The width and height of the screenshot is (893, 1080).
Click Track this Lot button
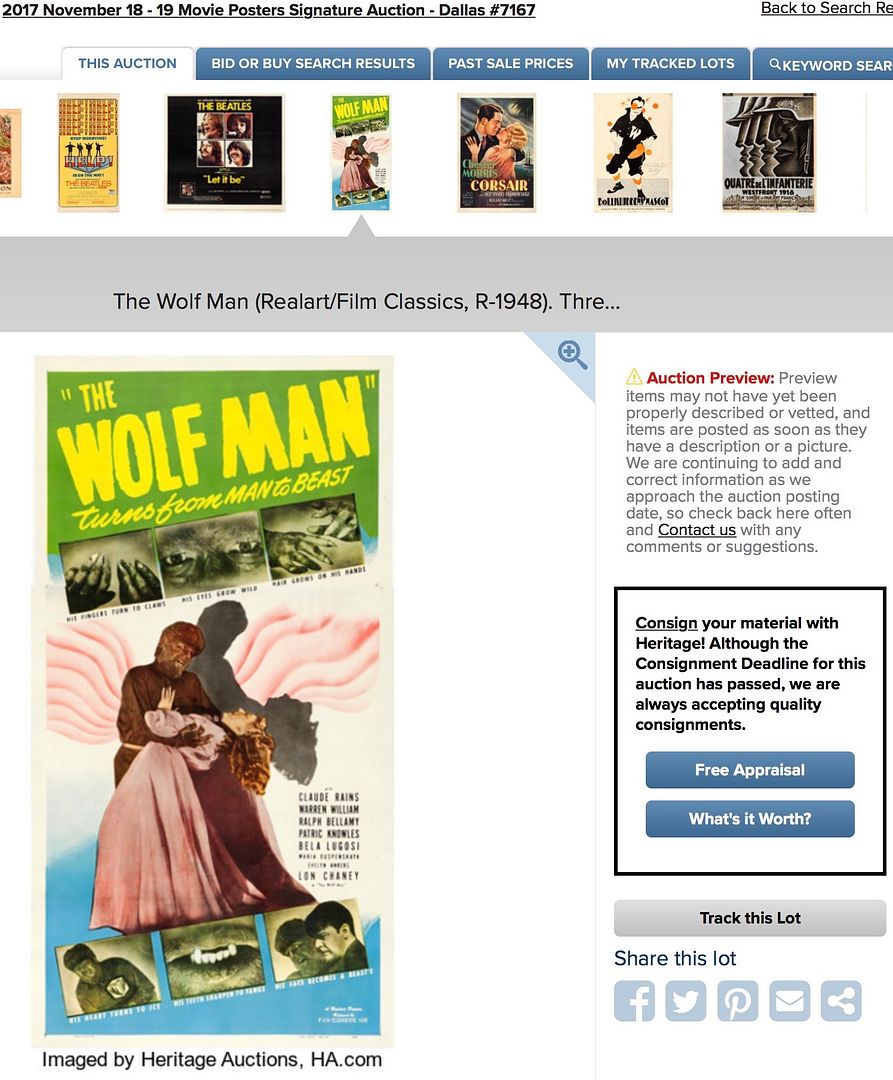[750, 918]
